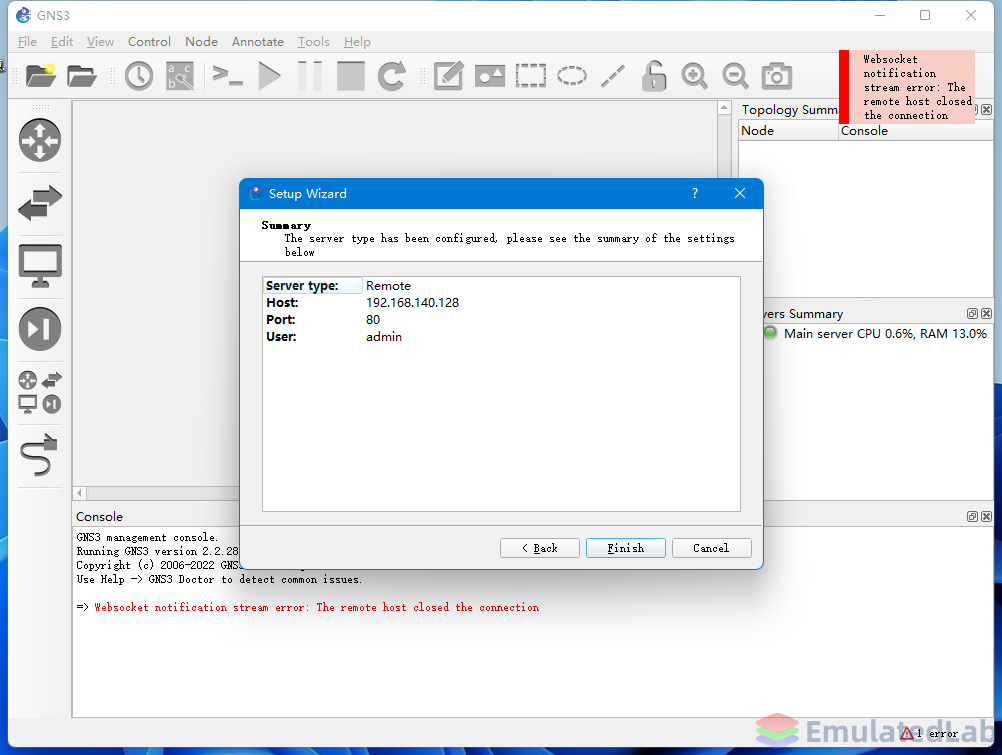Draw a line annotation
The image size is (1002, 755).
click(x=612, y=76)
